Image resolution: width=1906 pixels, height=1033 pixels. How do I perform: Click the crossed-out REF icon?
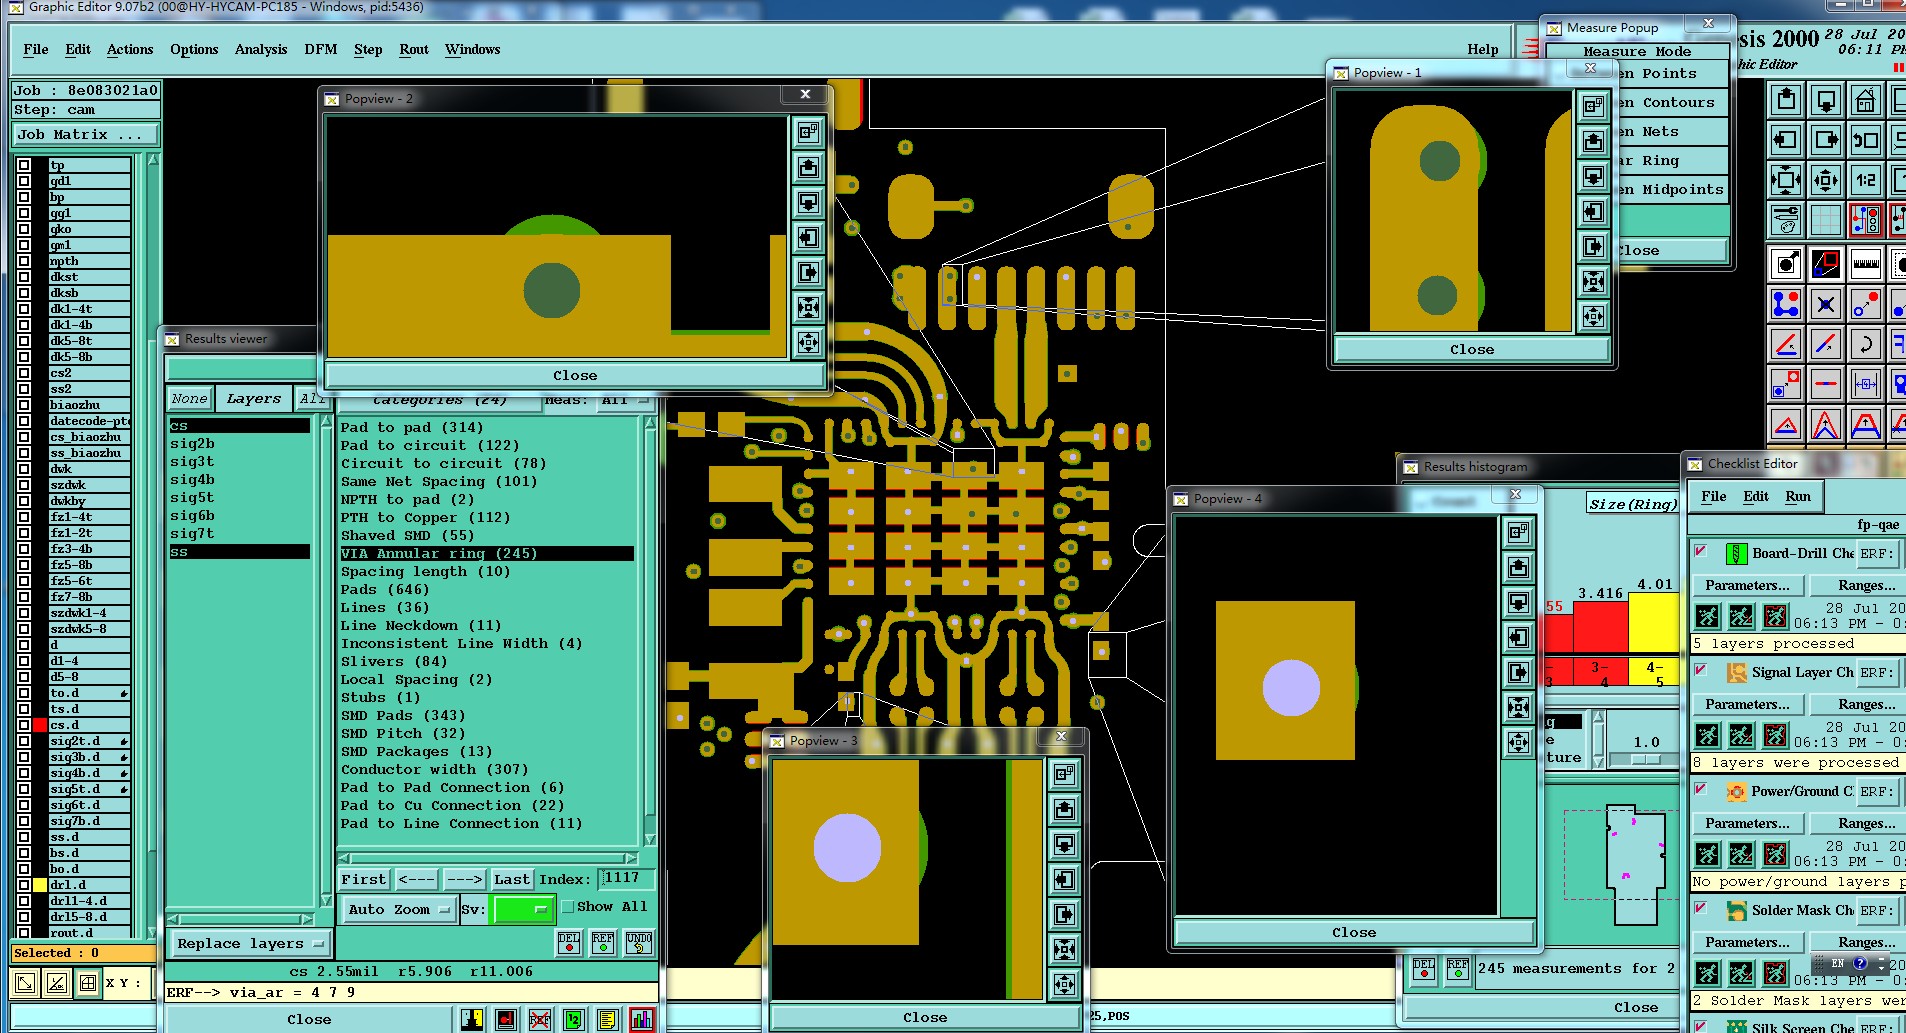click(540, 1019)
